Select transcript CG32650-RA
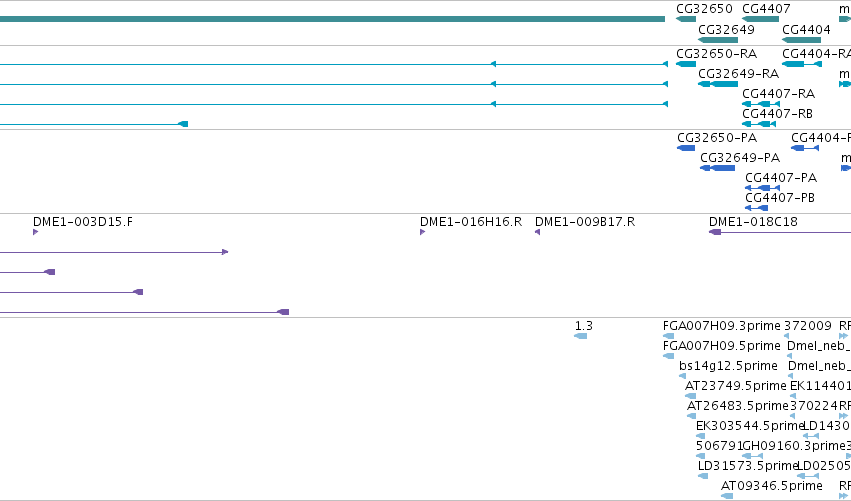 pos(686,64)
